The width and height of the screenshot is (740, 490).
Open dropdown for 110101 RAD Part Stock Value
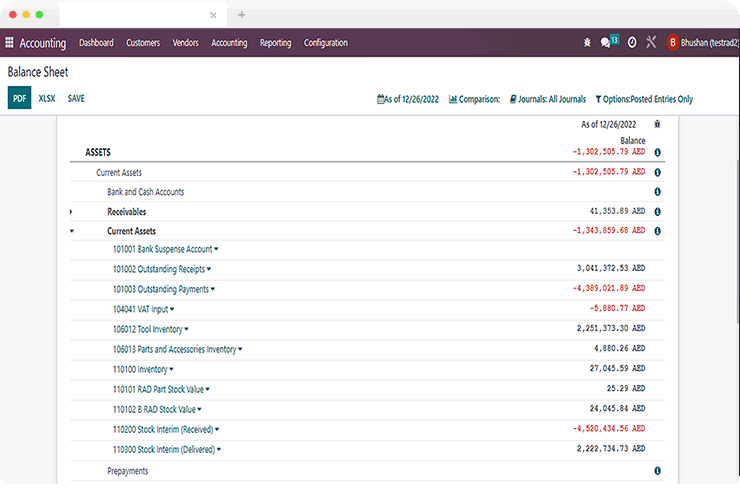click(208, 389)
